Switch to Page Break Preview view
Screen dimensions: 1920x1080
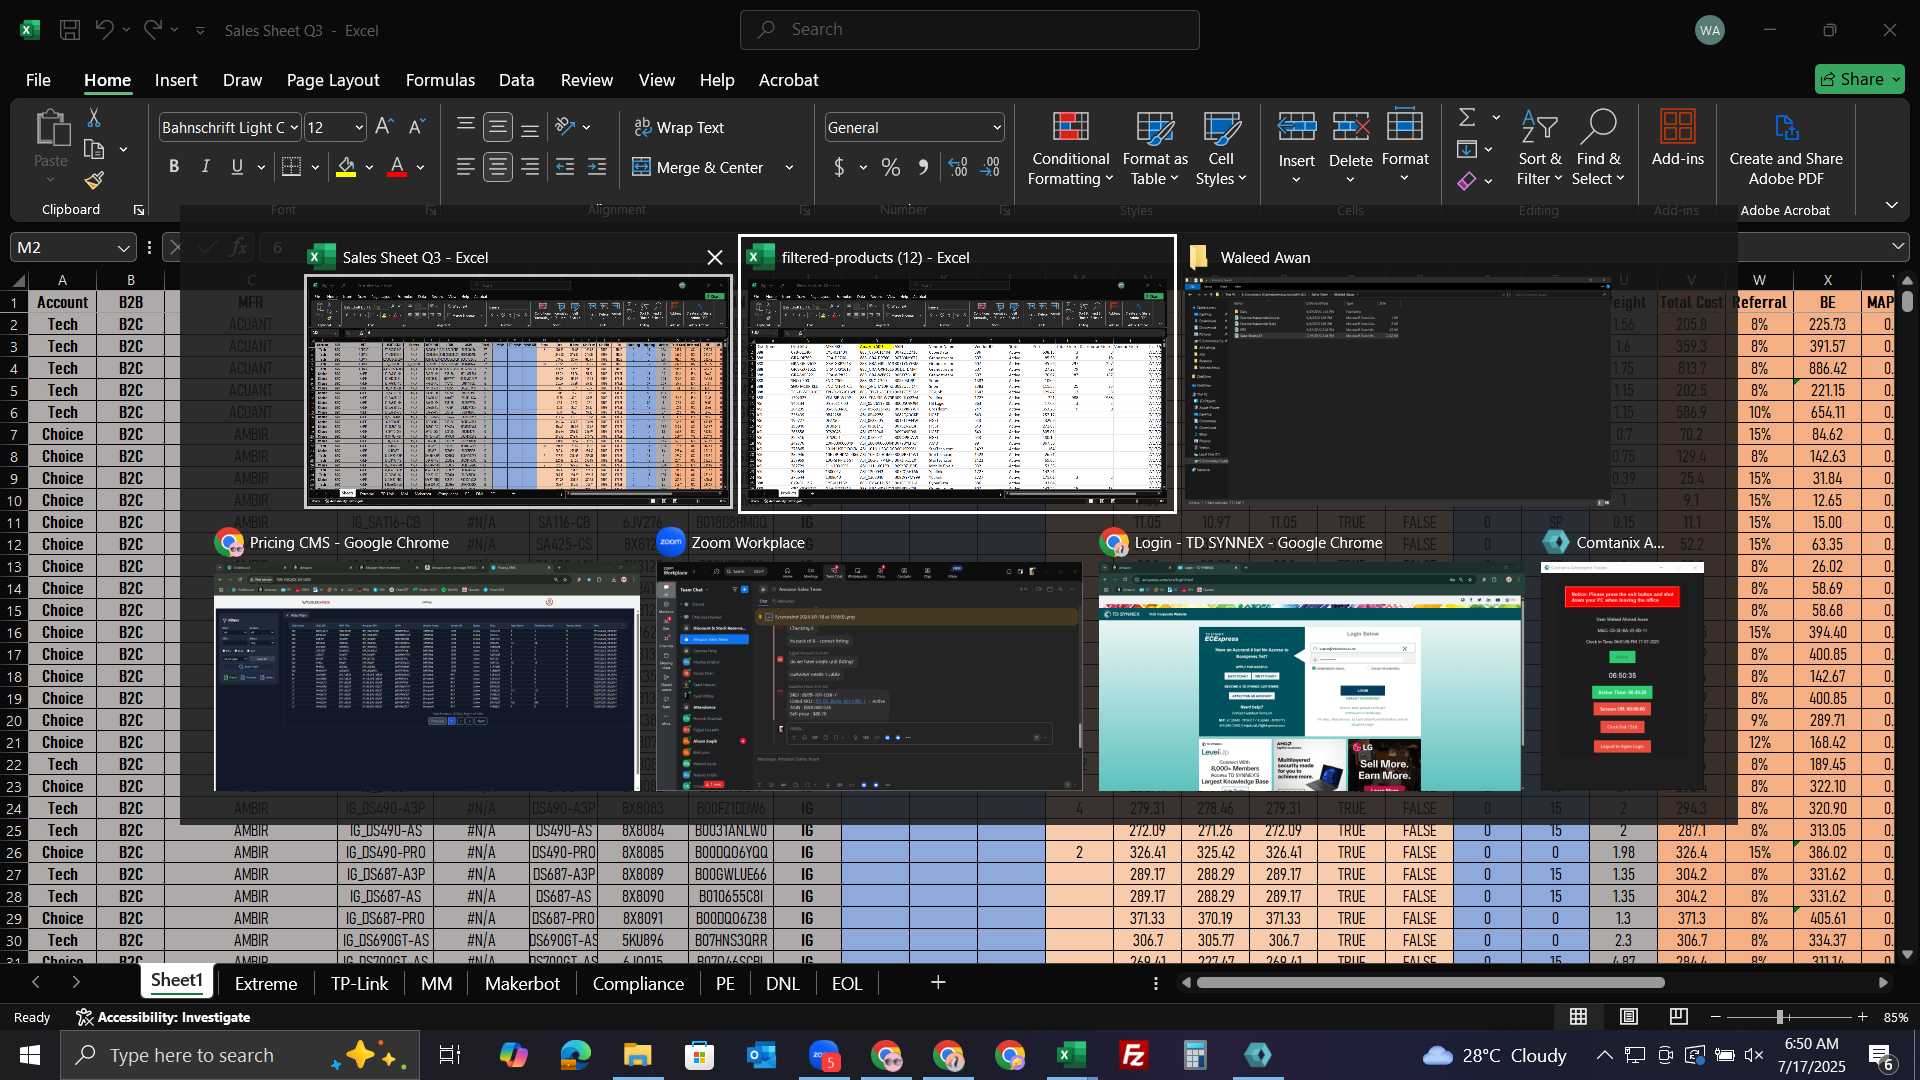[1679, 1017]
